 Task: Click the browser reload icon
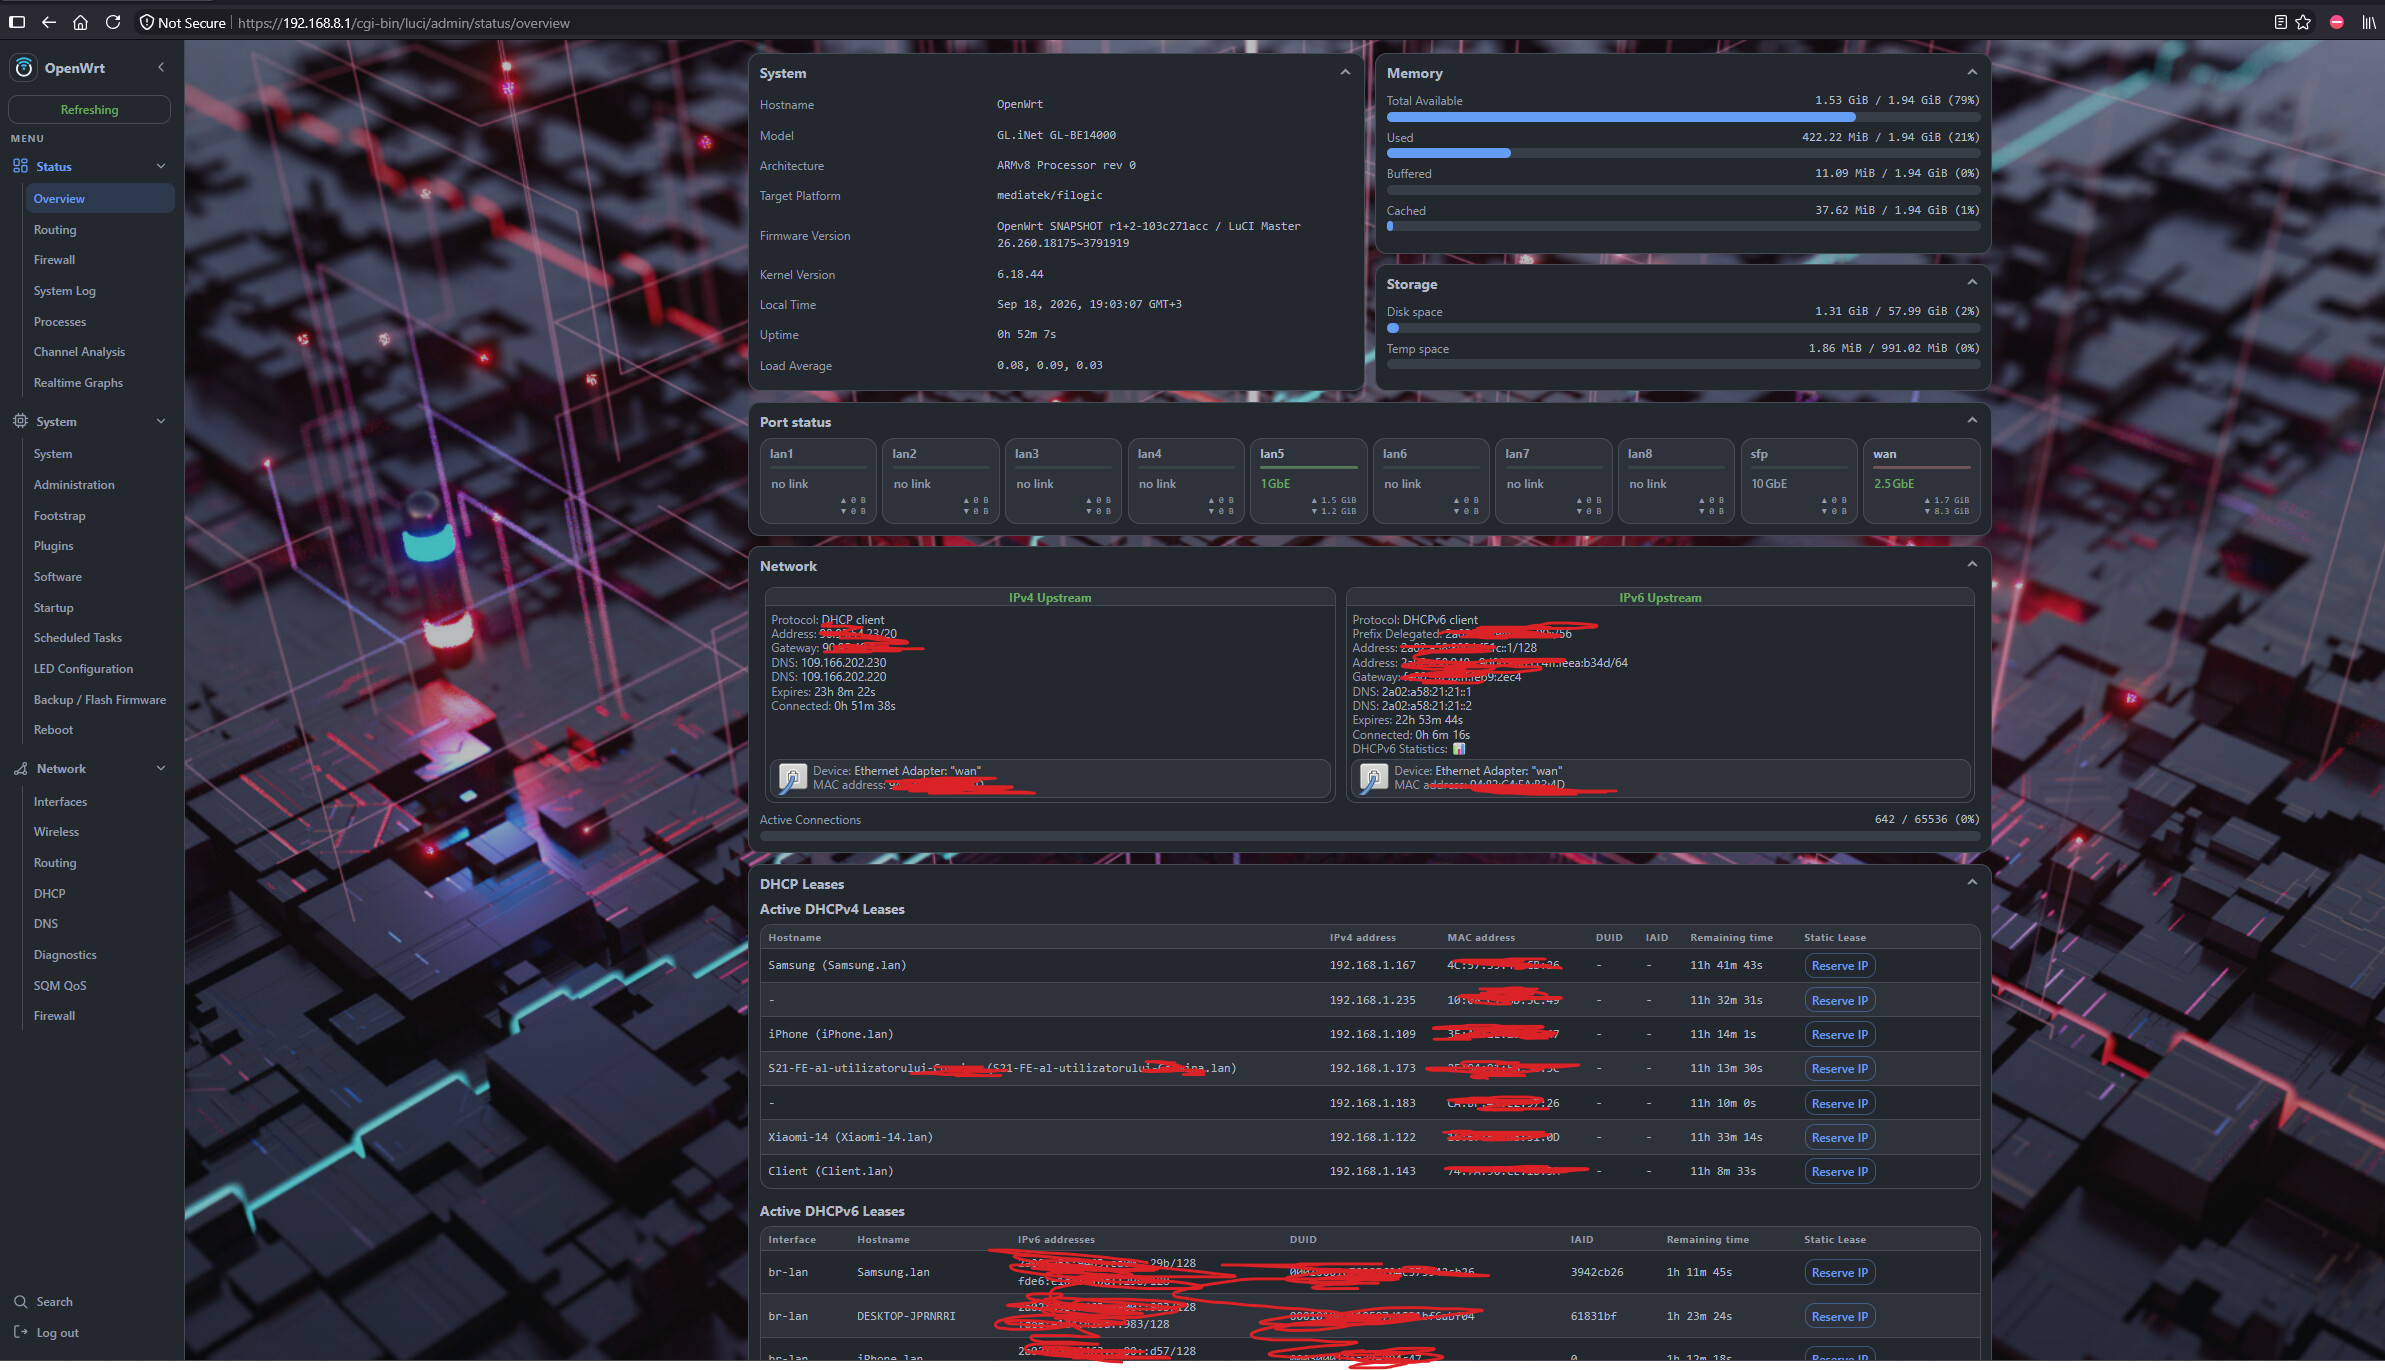click(x=113, y=22)
